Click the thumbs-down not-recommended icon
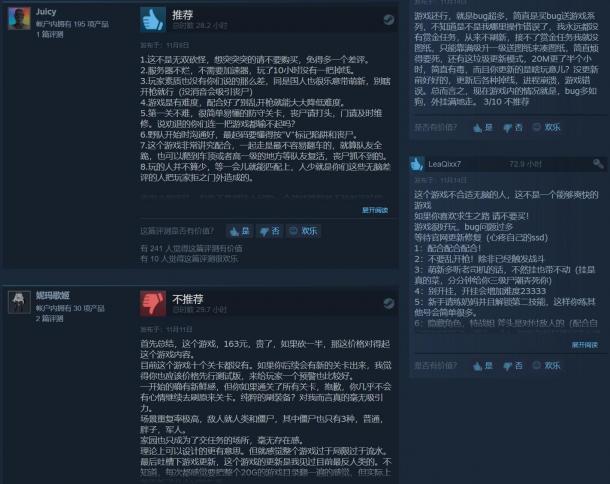 153,303
